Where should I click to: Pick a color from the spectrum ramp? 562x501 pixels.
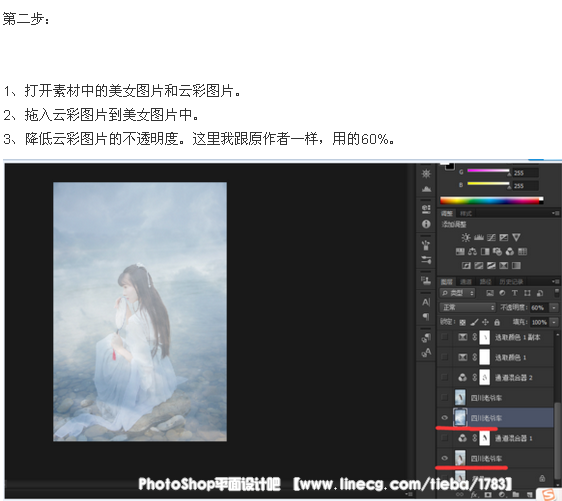[491, 201]
